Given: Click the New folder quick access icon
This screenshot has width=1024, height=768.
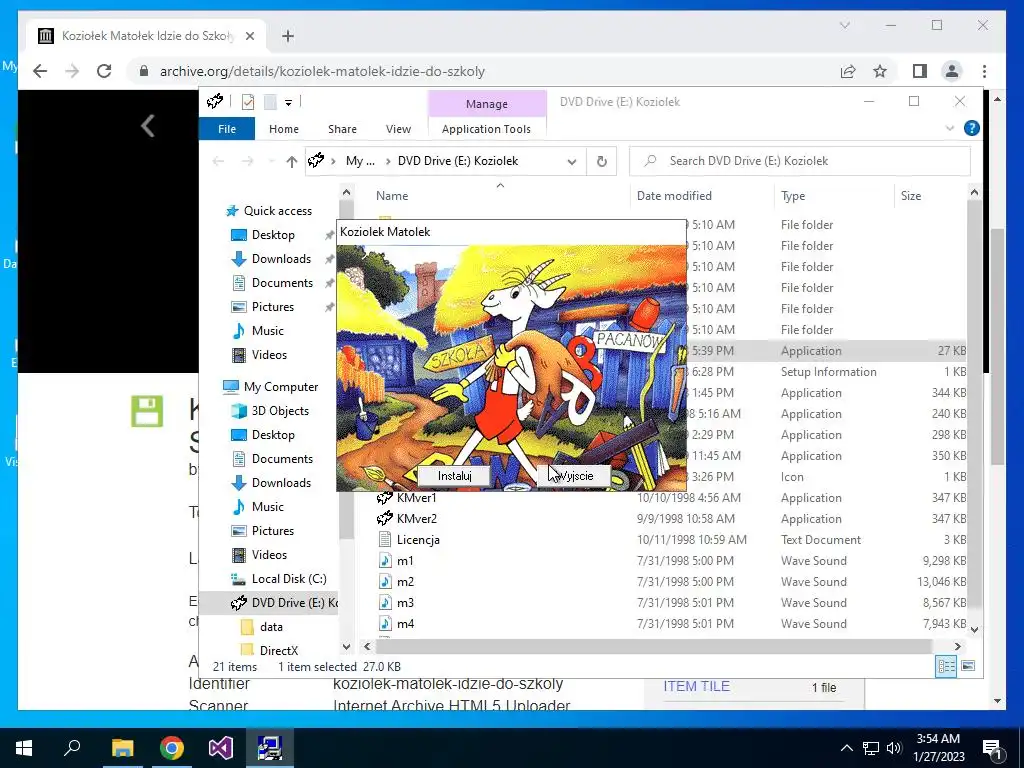Looking at the screenshot, I should 270,101.
